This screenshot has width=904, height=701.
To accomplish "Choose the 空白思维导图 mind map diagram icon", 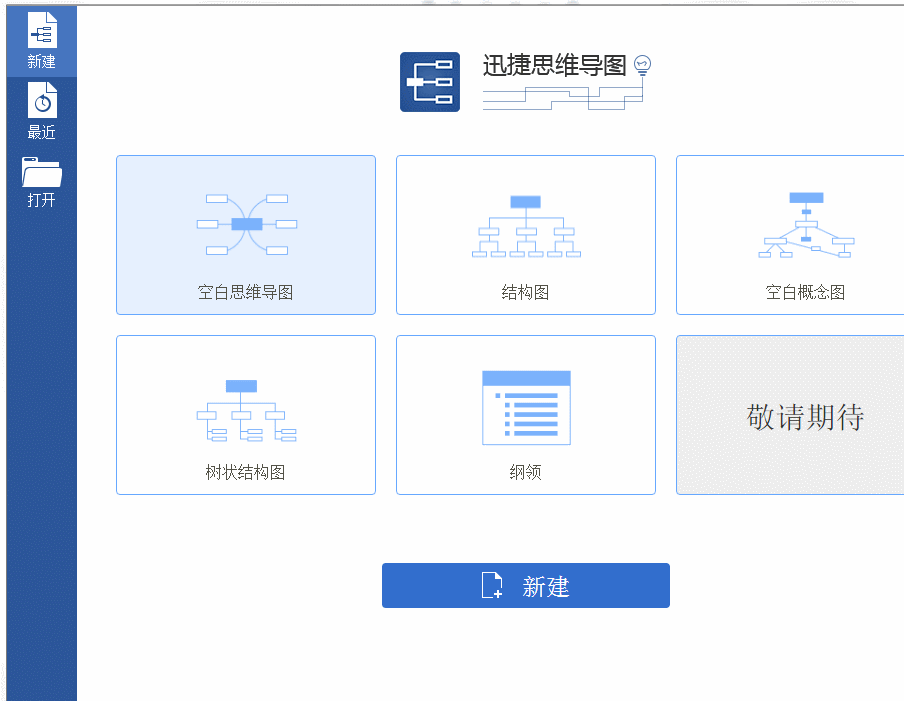I will (x=246, y=224).
